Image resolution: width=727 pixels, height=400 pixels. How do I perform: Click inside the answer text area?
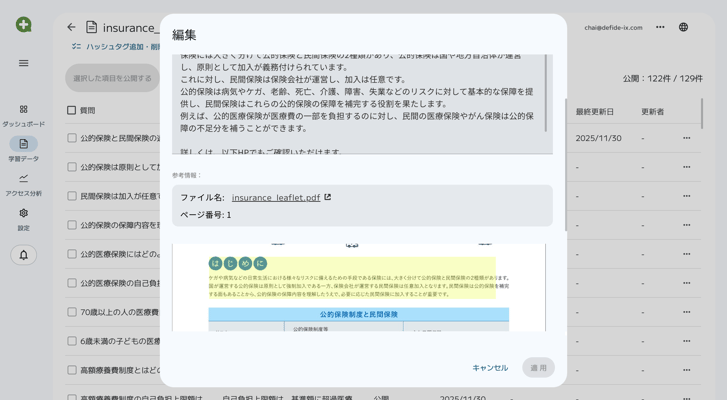(360, 104)
